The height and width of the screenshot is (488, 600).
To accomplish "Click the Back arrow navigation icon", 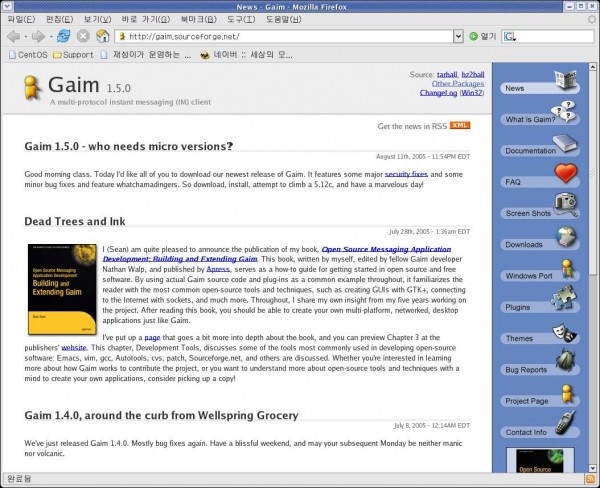I will (13, 36).
